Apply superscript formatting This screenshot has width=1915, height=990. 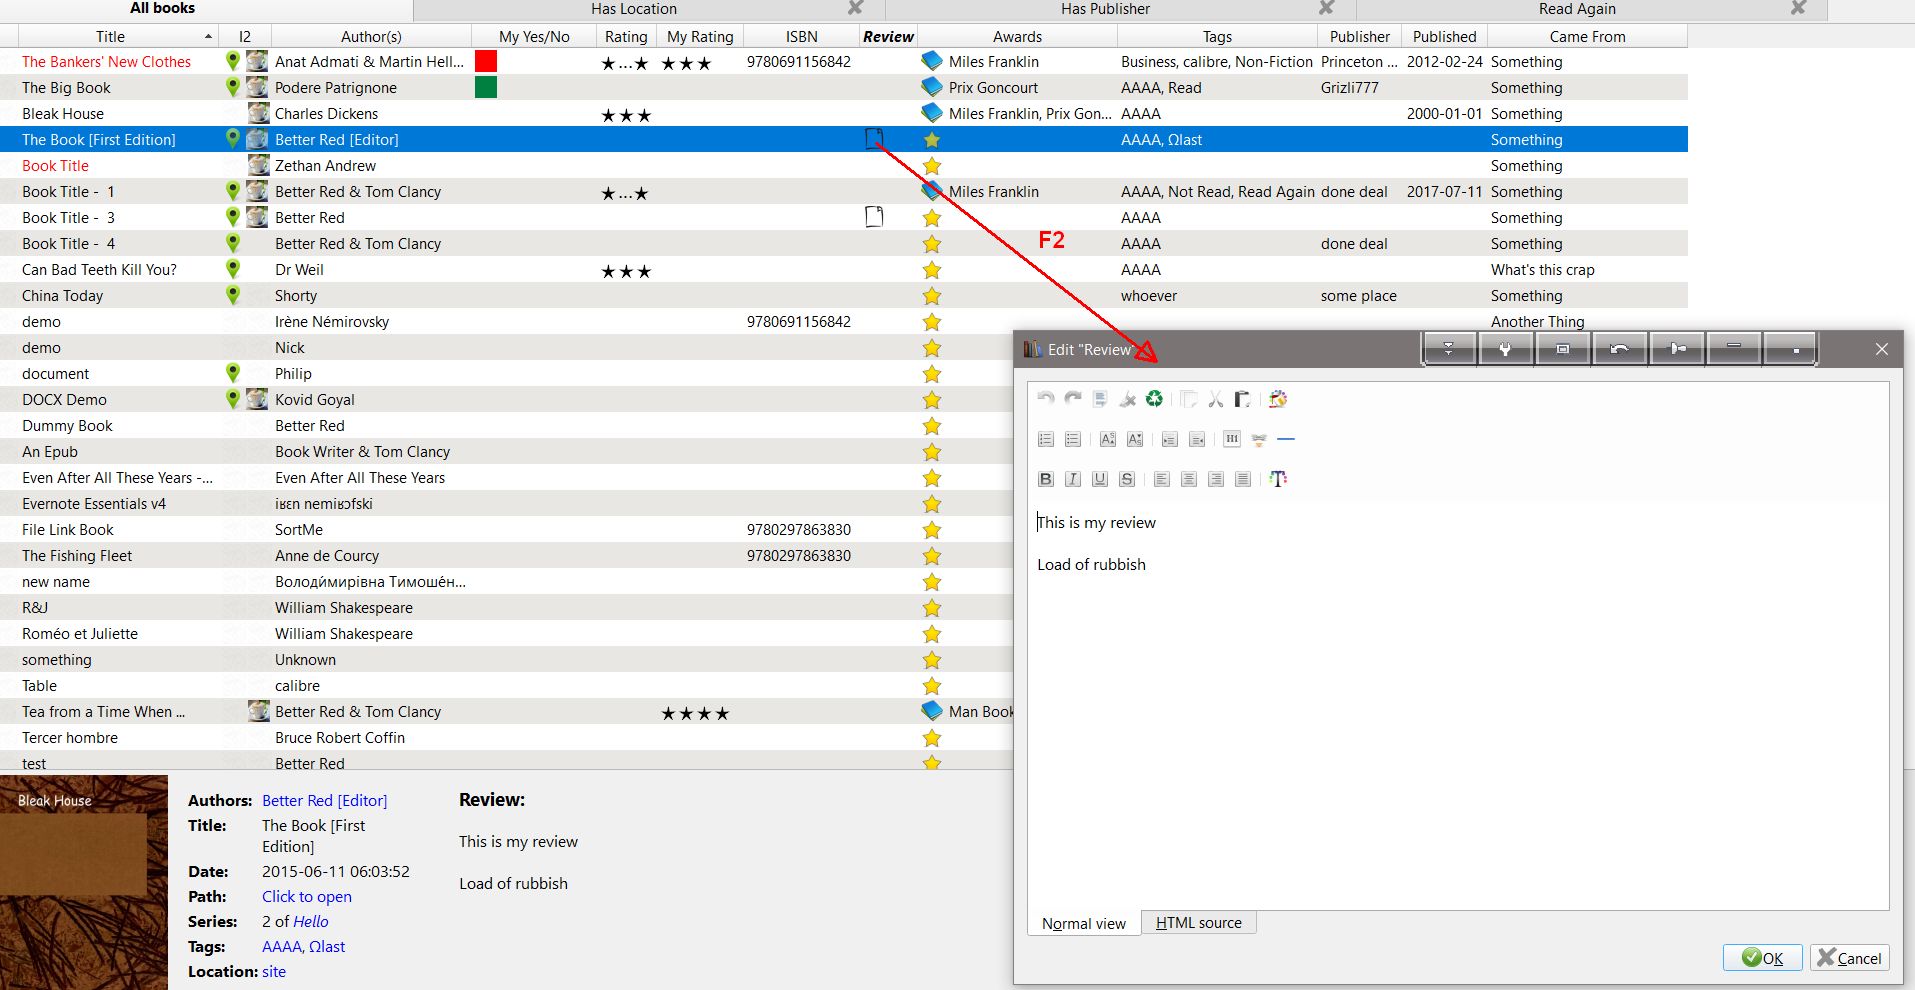click(1108, 439)
